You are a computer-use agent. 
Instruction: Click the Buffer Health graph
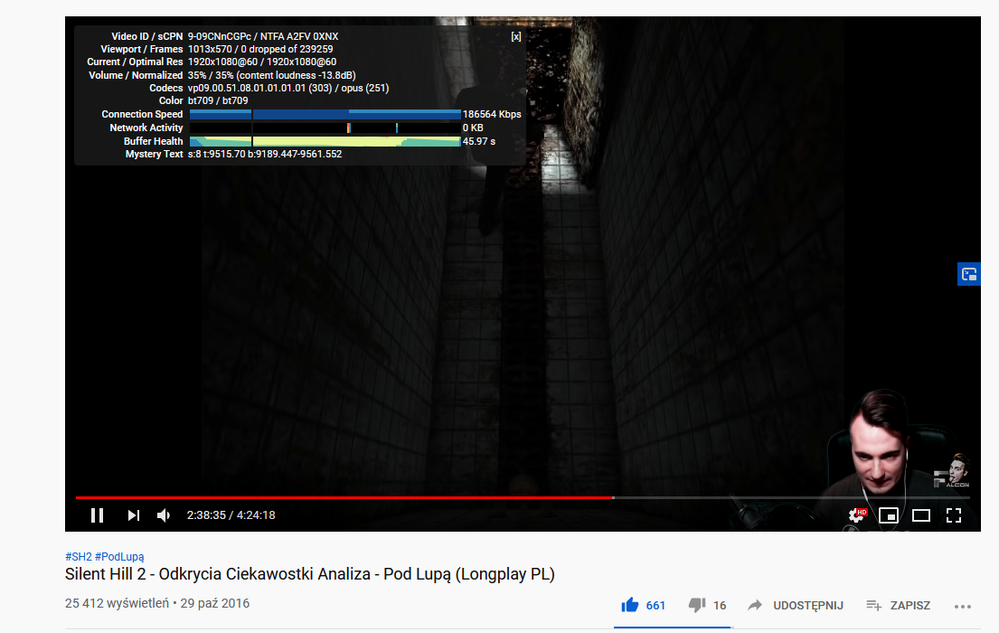pos(325,141)
